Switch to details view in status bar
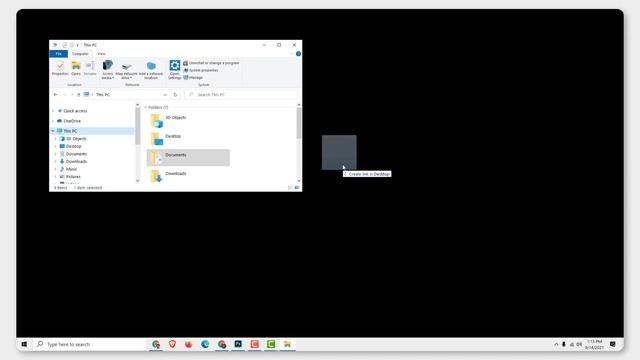Image resolution: width=640 pixels, height=360 pixels. 291,188
